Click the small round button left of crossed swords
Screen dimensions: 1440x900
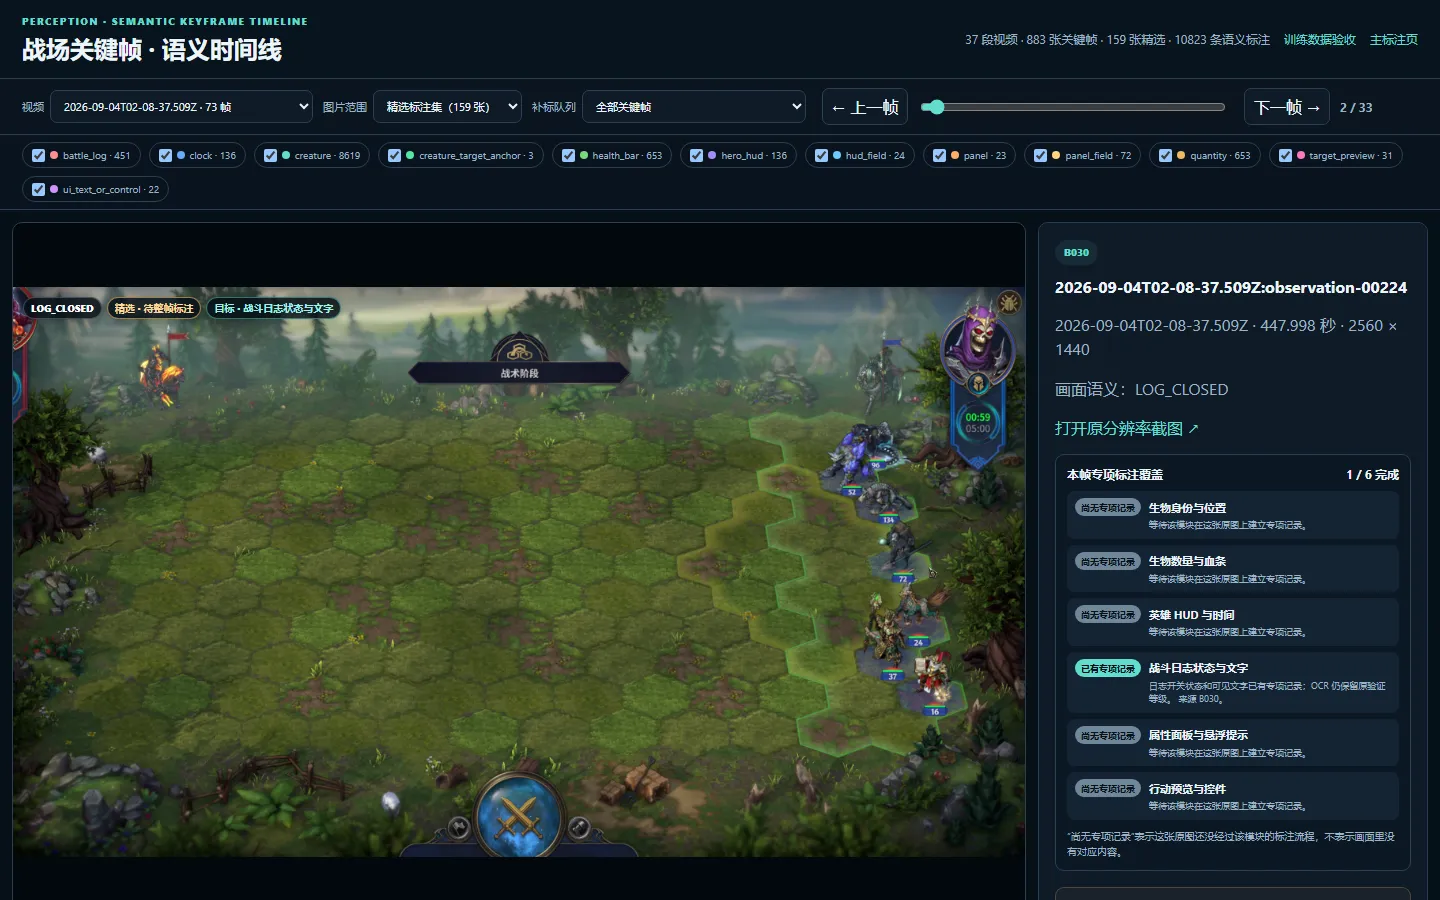(x=459, y=827)
